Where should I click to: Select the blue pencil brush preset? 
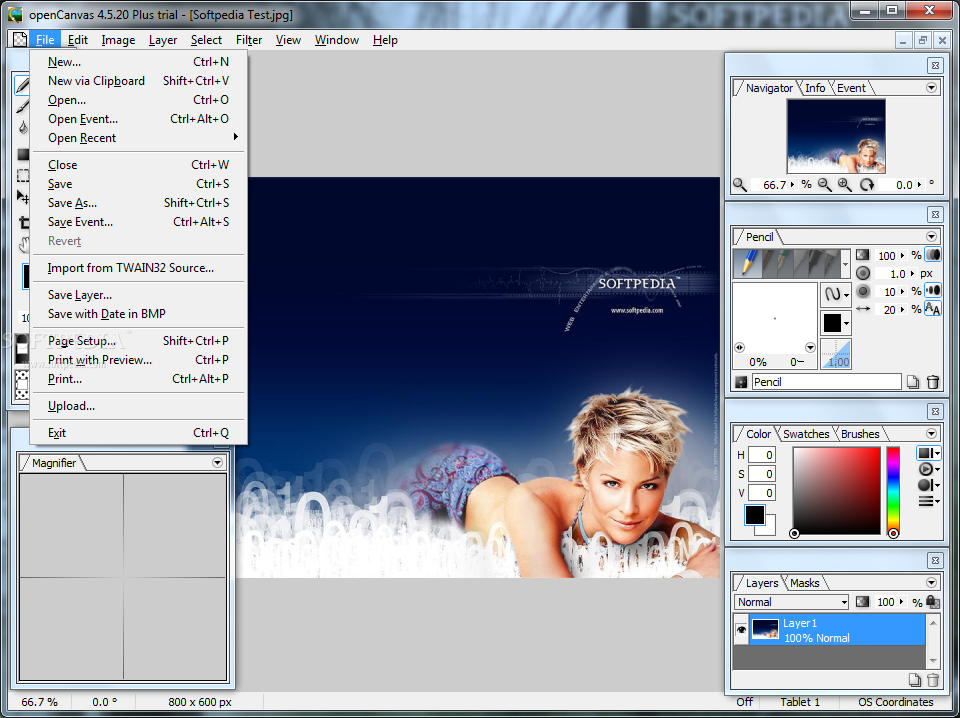(x=748, y=263)
